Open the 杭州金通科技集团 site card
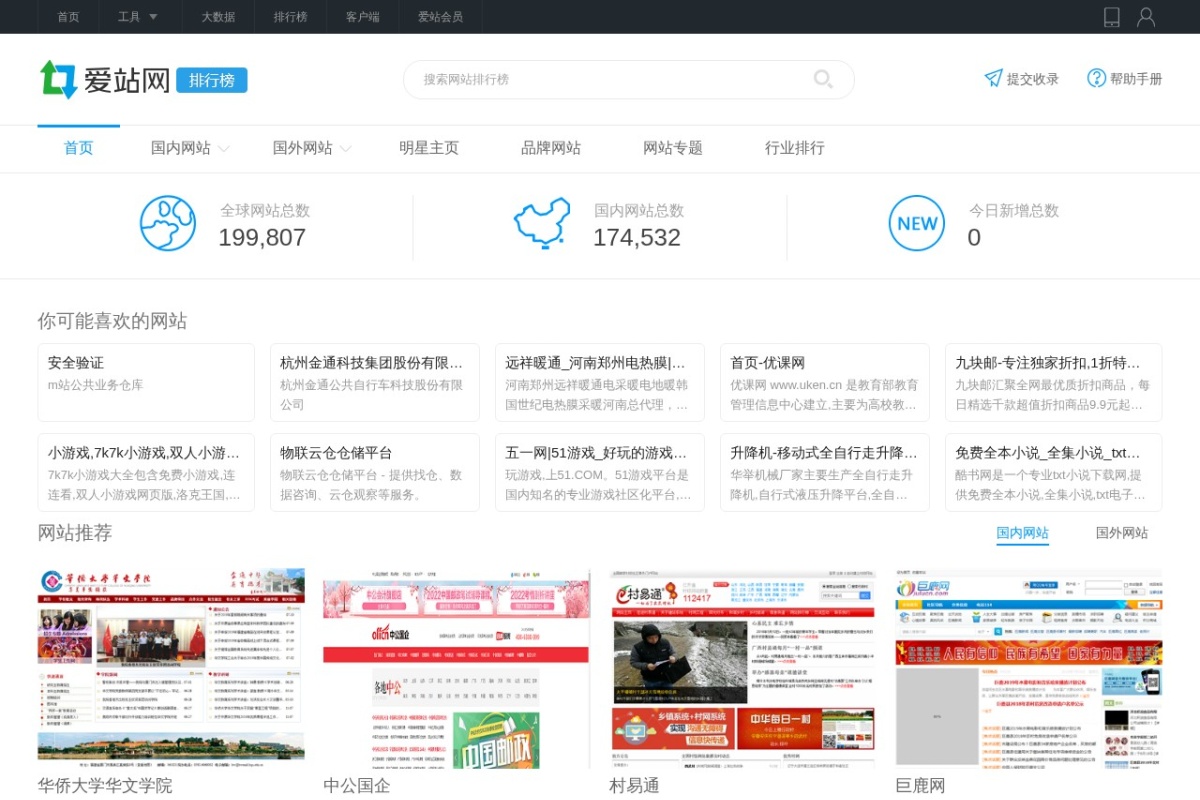Screen dimensions: 1200x800 click(x=375, y=382)
